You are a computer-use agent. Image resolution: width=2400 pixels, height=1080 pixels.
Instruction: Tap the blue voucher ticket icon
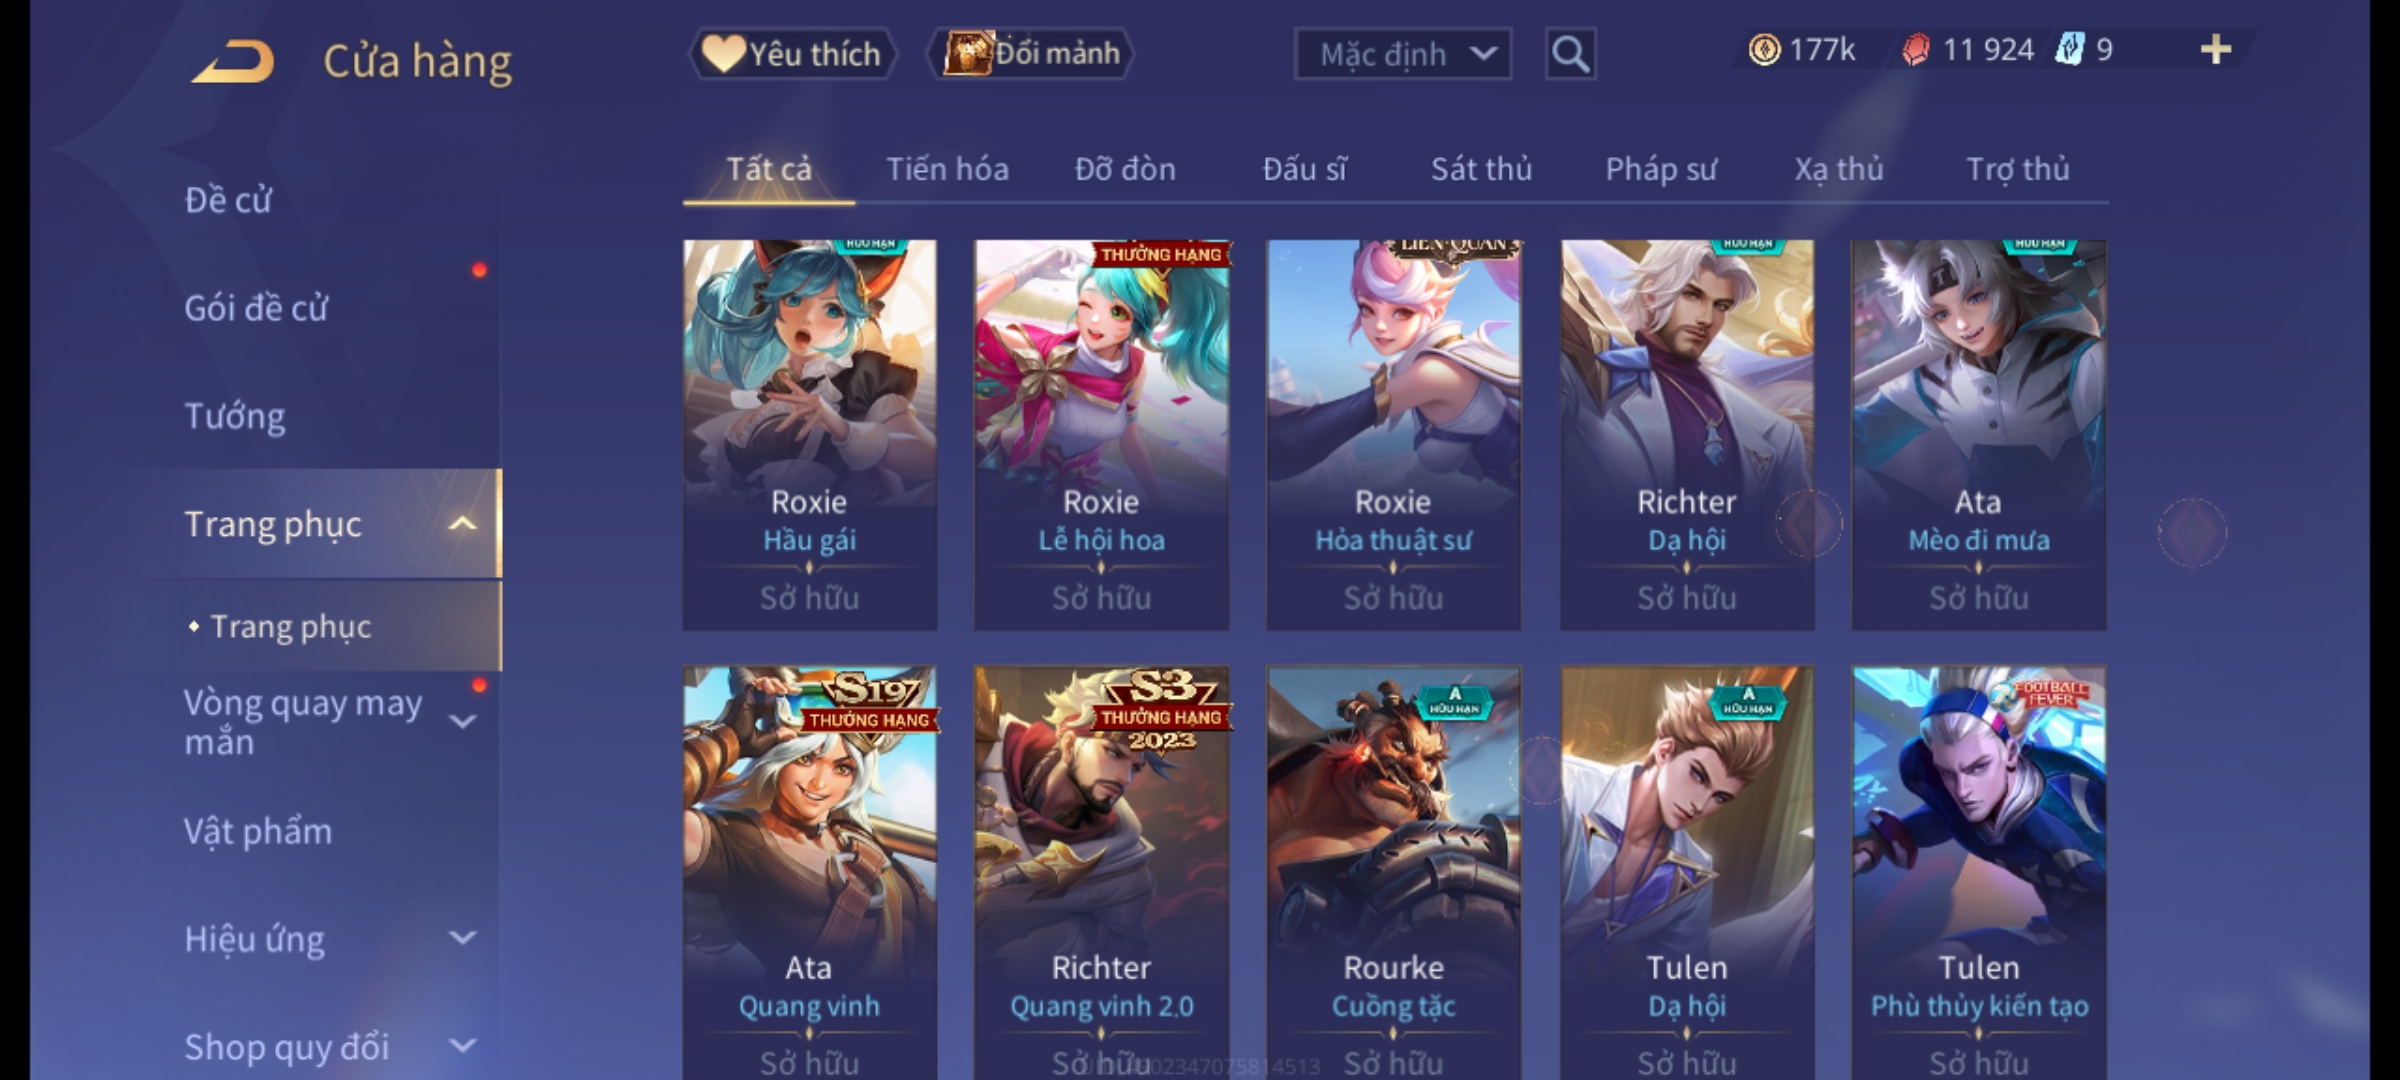click(2069, 49)
